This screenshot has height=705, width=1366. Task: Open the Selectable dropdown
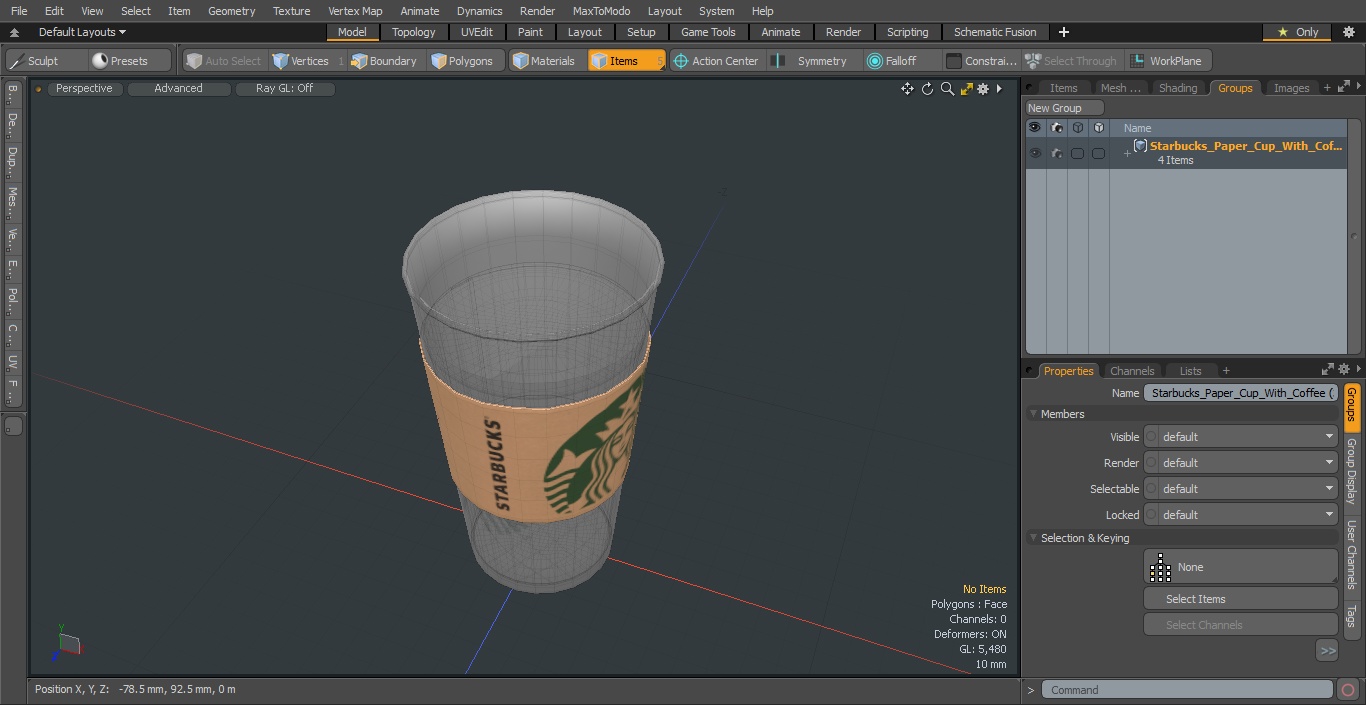pyautogui.click(x=1248, y=489)
